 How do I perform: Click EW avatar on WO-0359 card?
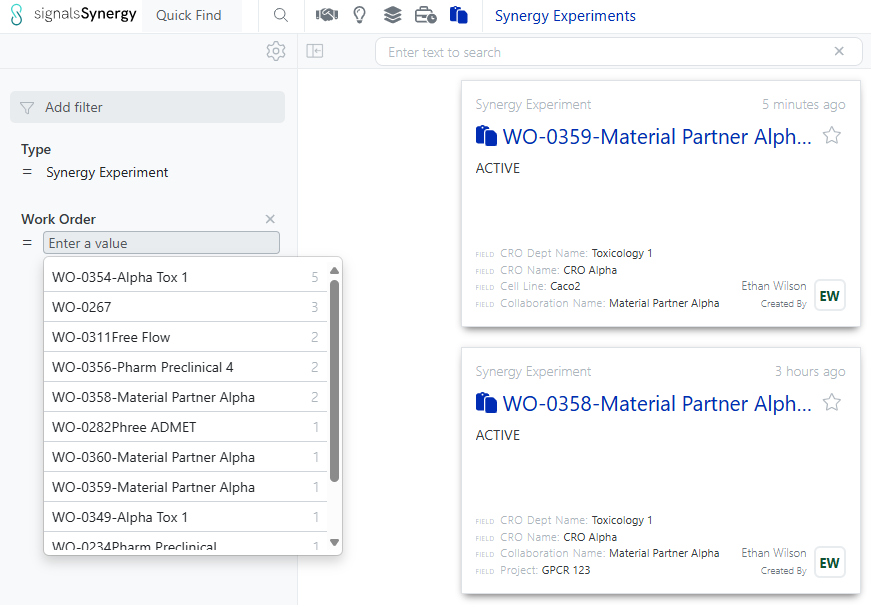click(829, 296)
